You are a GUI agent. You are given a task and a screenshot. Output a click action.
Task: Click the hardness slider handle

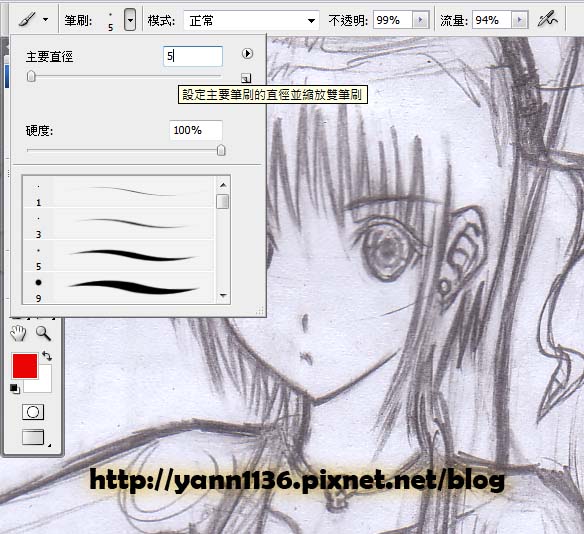click(x=221, y=150)
